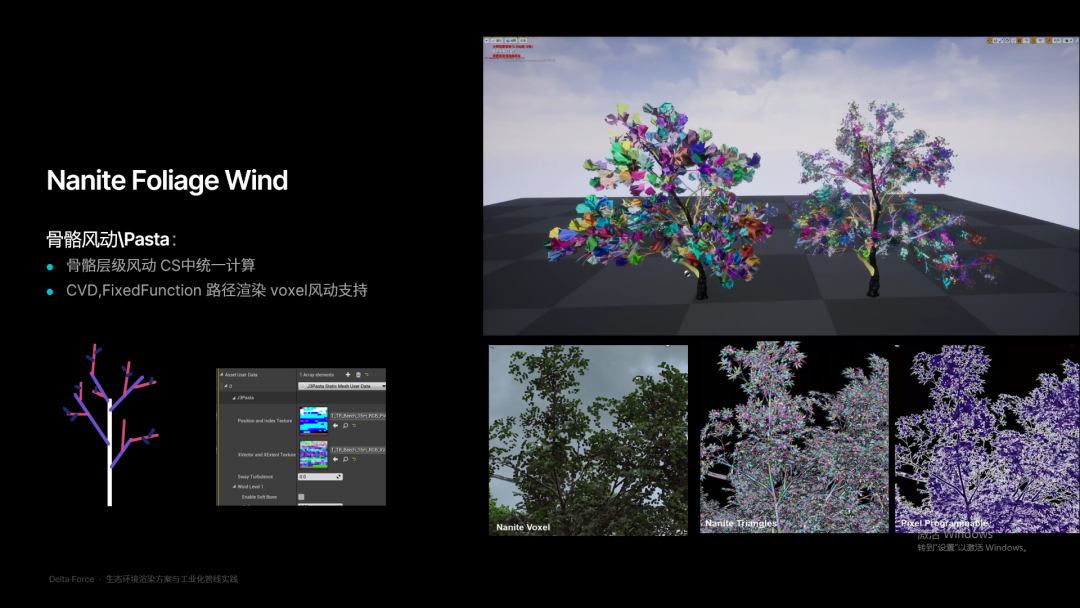Toggle scale snapping in the viewport toolbar
The width and height of the screenshot is (1080, 608).
pyautogui.click(x=1049, y=41)
